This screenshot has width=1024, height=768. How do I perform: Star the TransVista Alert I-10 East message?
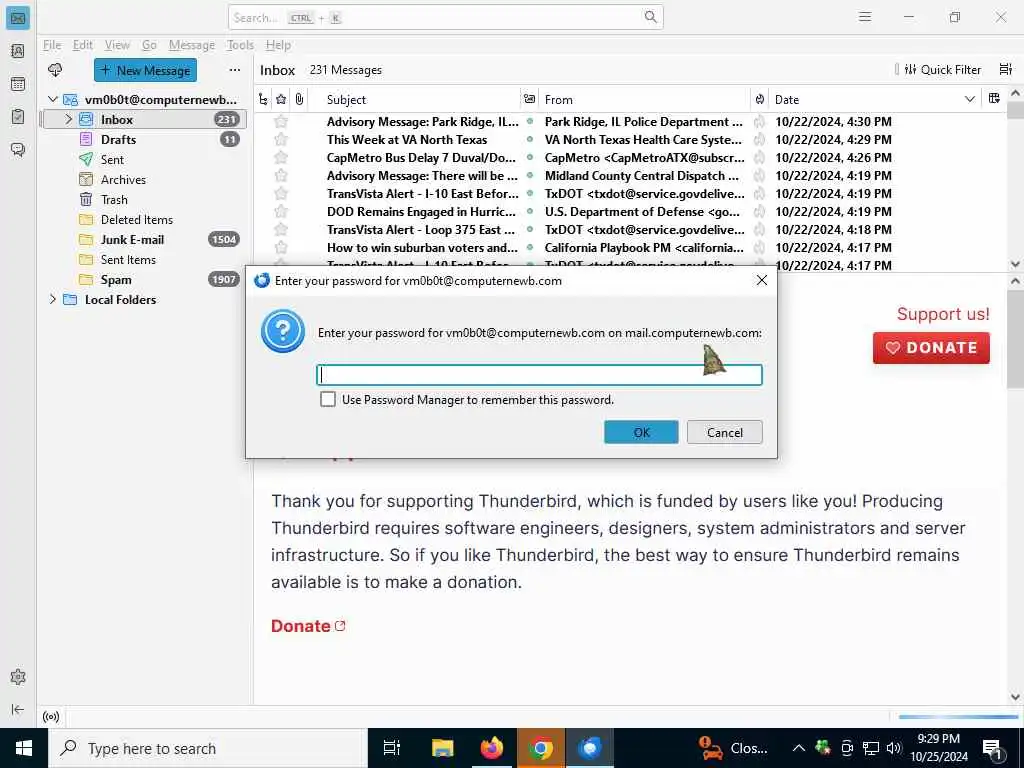click(281, 193)
